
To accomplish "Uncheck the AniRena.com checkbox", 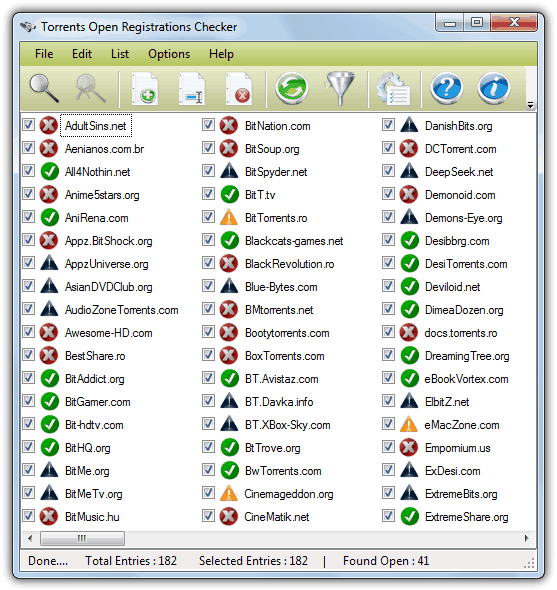I will pyautogui.click(x=28, y=217).
